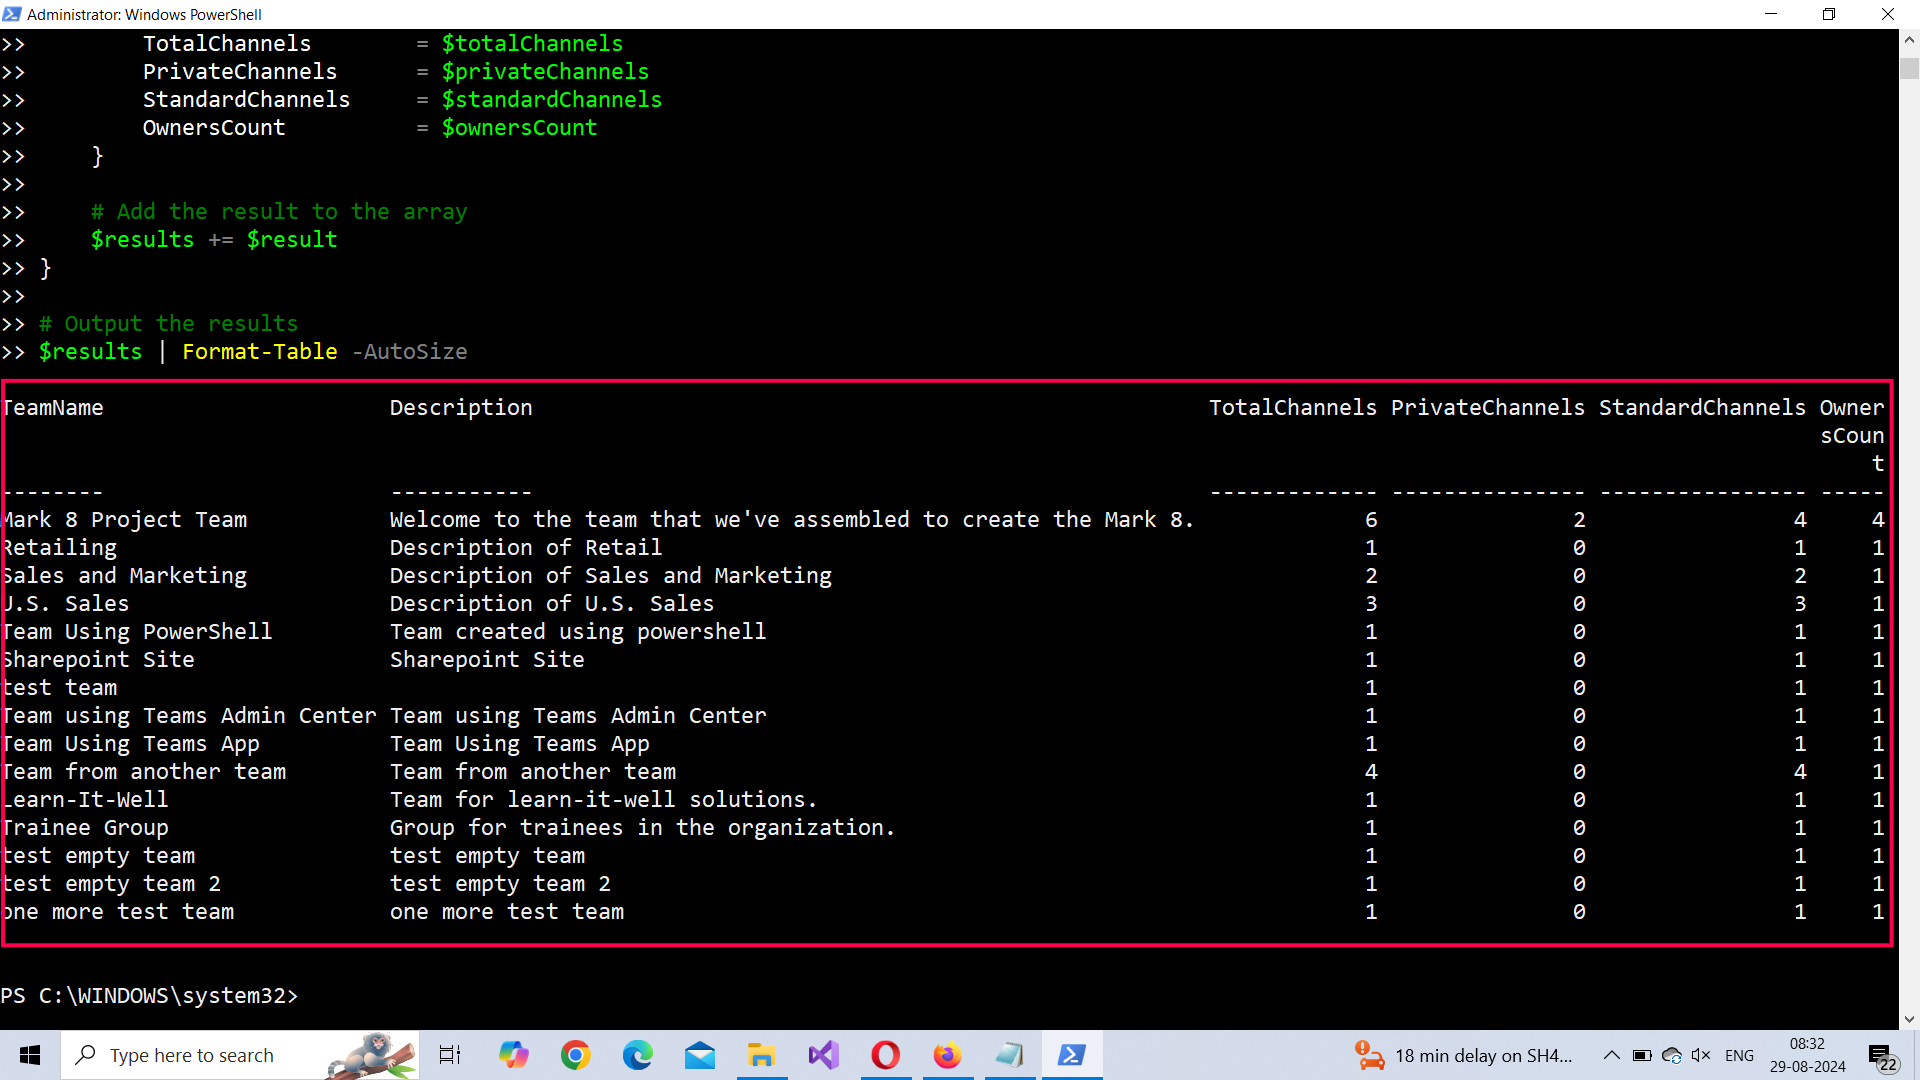
Task: Open the Windows Start menu
Action: pyautogui.click(x=30, y=1055)
